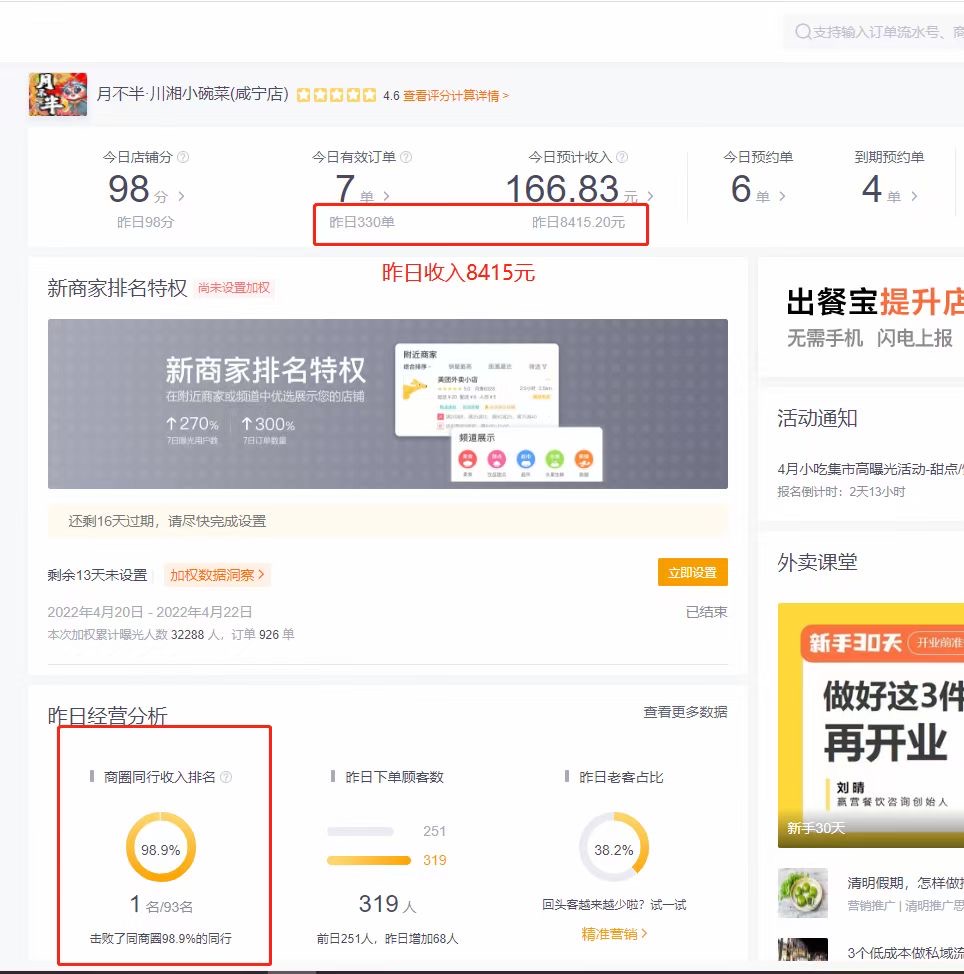
Task: Click the search magnifier icon
Action: coord(803,33)
